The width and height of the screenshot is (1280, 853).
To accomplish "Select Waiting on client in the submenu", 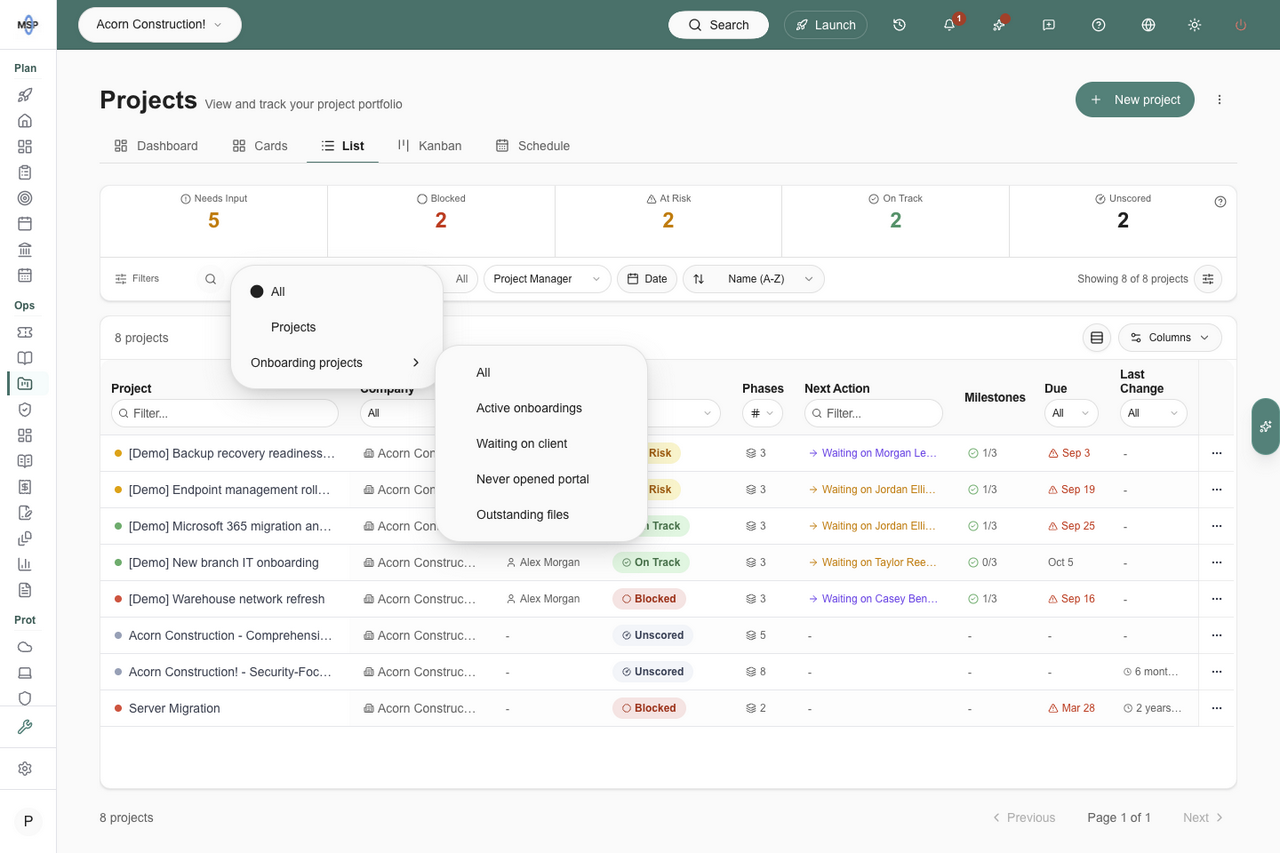I will 541,444.
